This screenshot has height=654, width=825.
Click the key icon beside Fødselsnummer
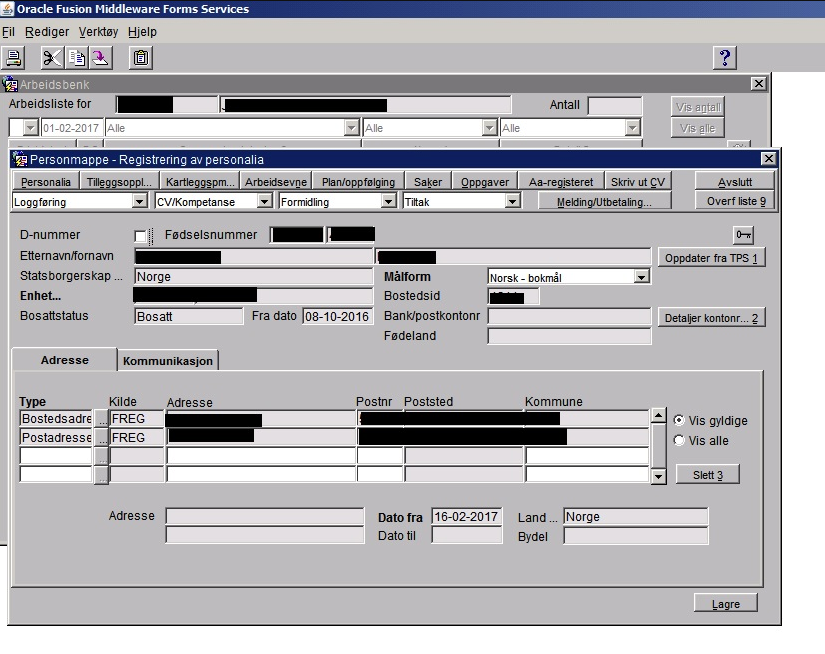click(x=743, y=235)
